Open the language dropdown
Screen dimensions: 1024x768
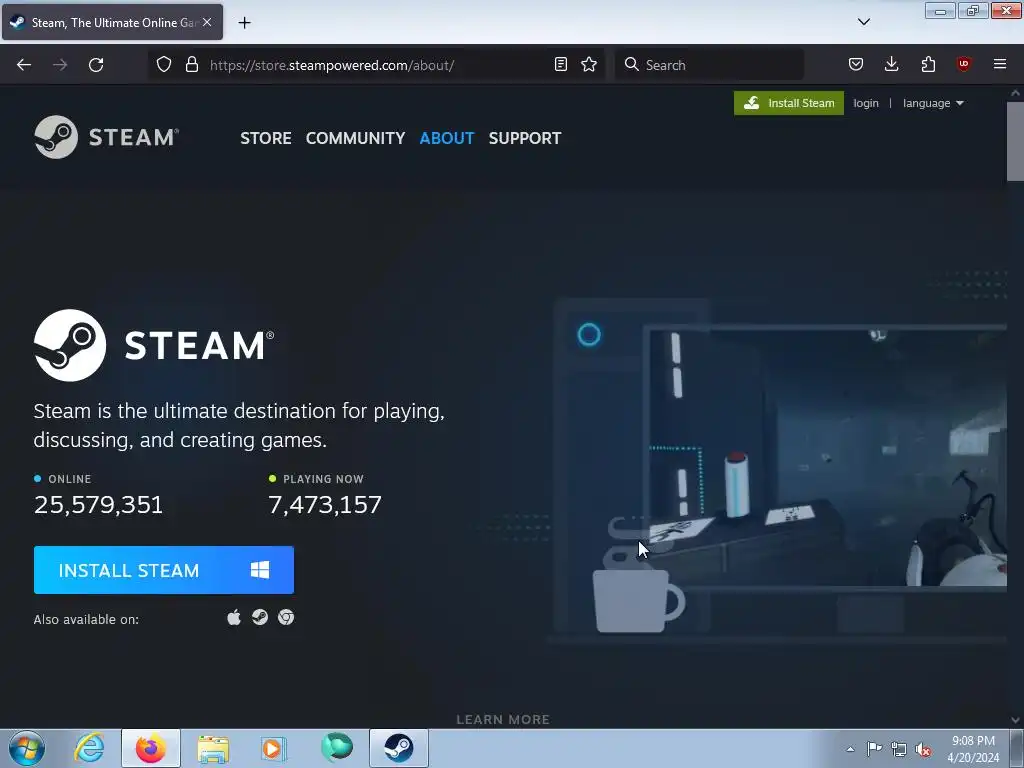click(933, 103)
